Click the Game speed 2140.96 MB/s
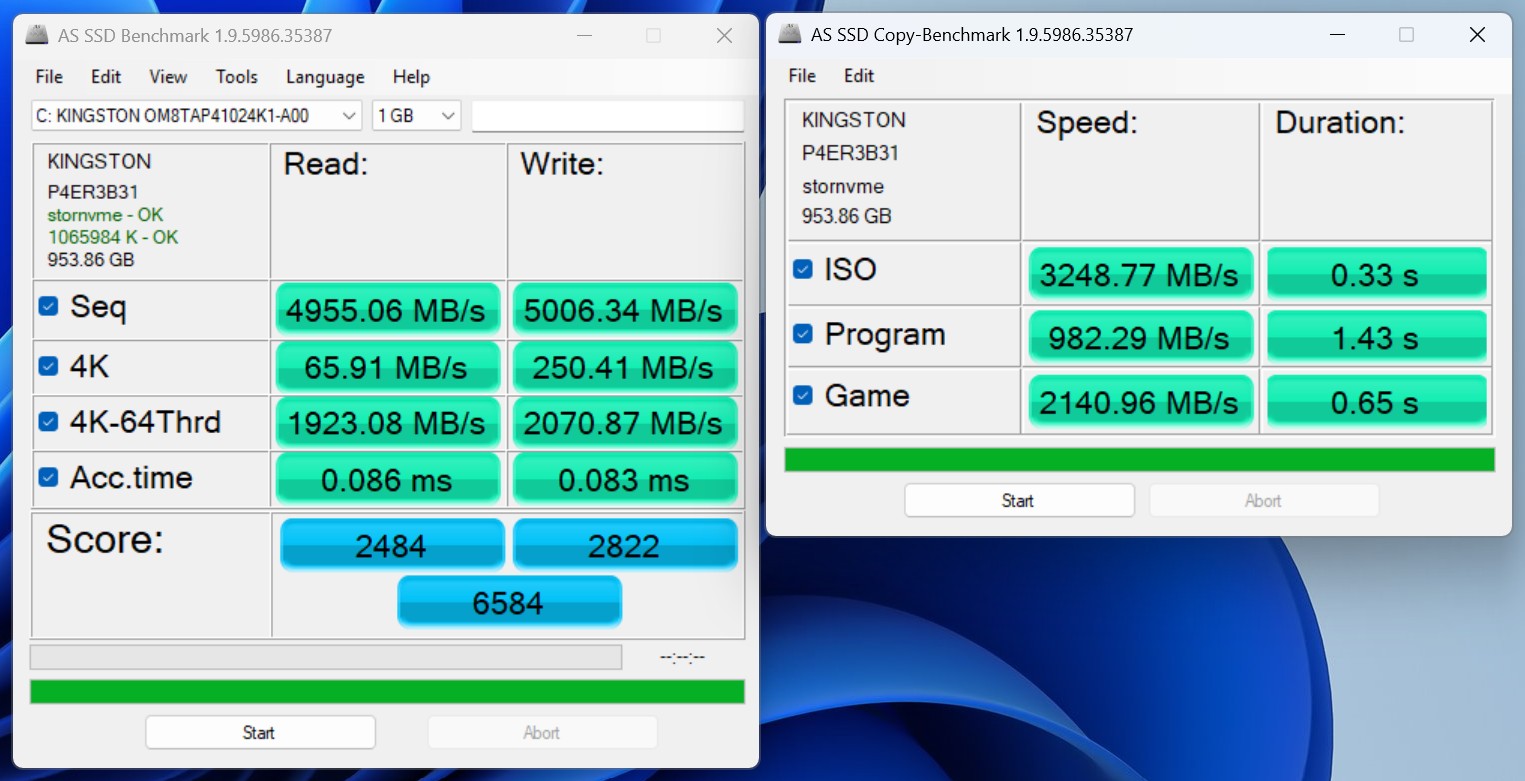 click(x=1140, y=401)
